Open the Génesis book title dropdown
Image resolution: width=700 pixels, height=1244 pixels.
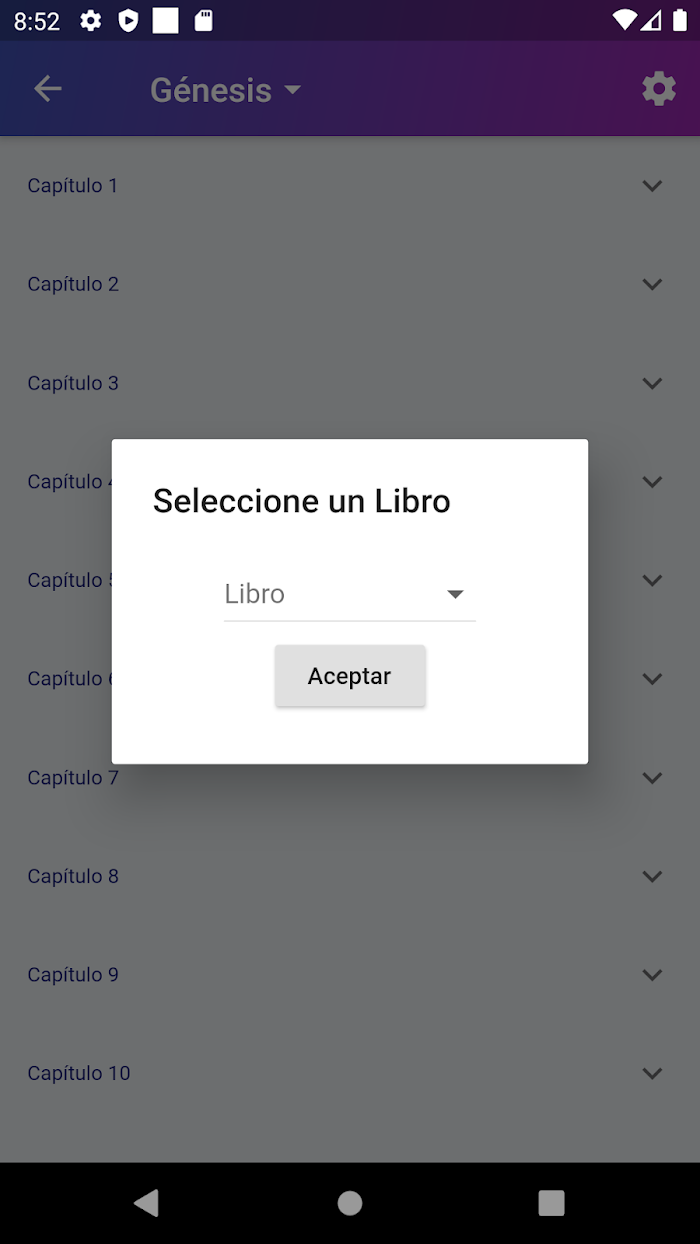tap(225, 90)
